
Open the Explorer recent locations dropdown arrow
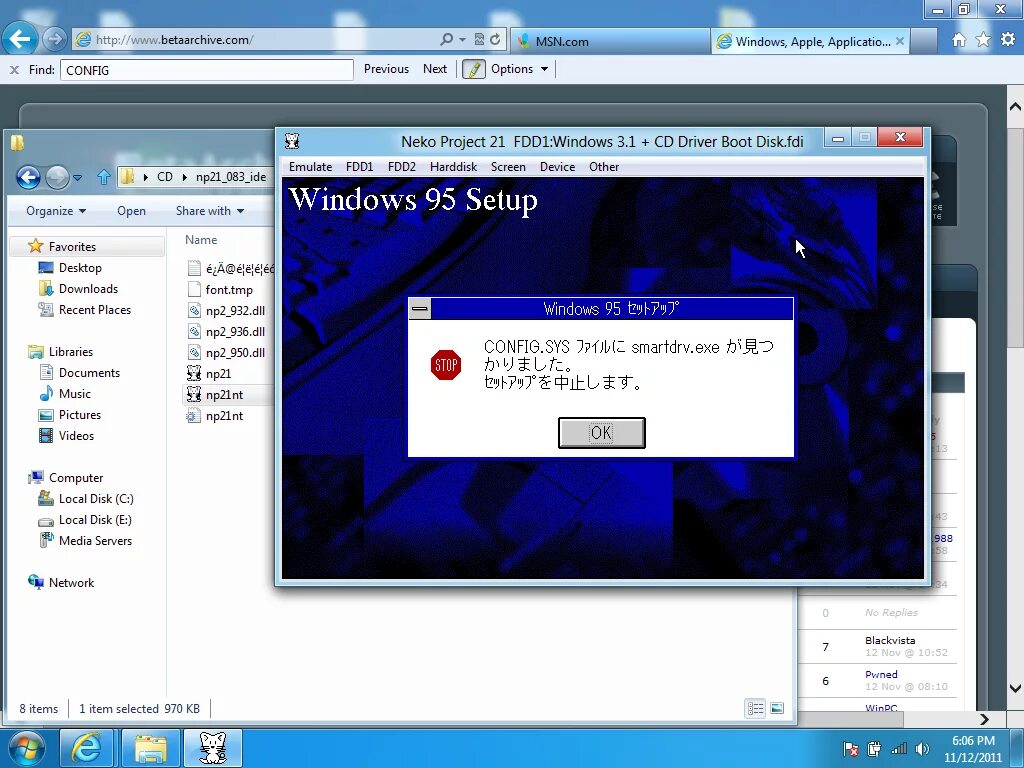(x=78, y=177)
